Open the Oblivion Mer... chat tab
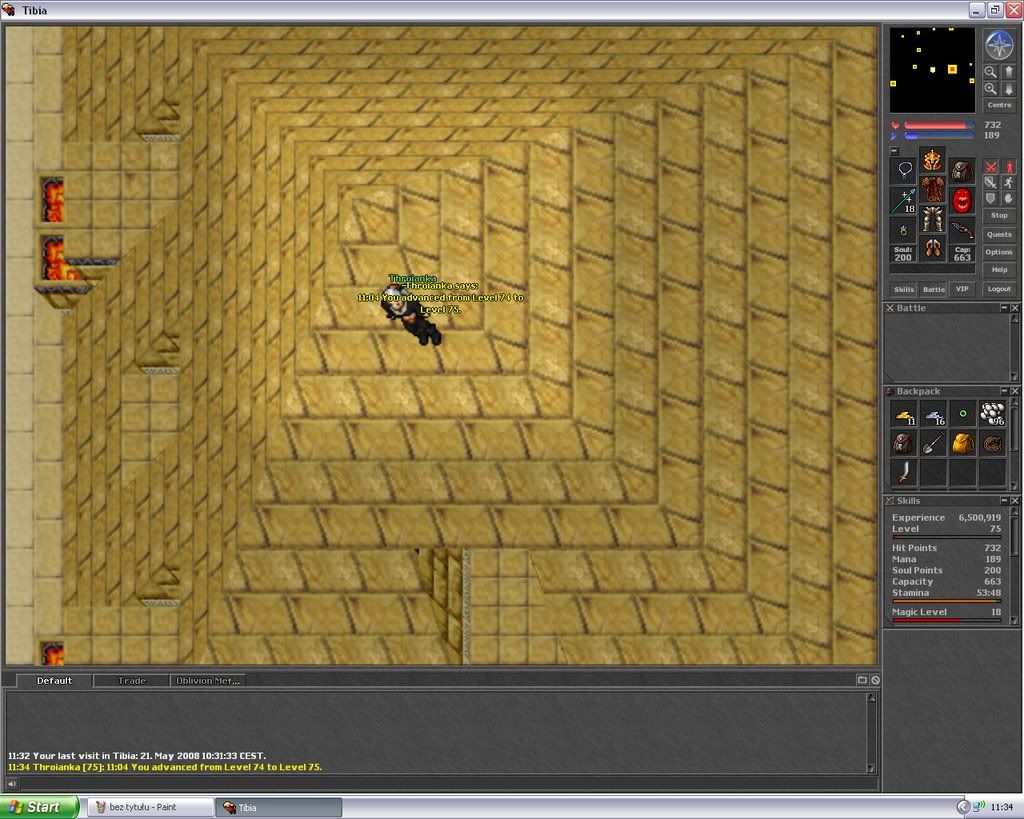 point(208,681)
